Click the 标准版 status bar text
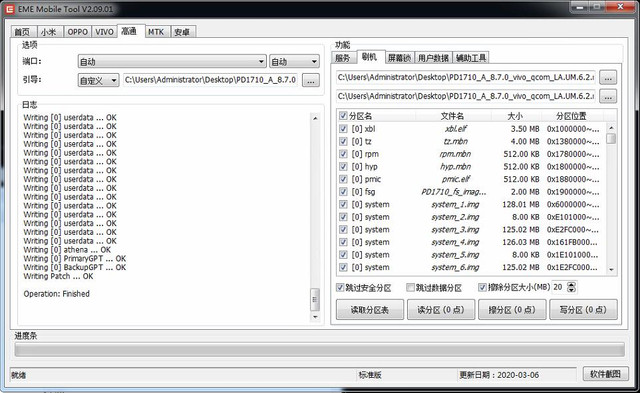This screenshot has width=640, height=393. point(370,375)
